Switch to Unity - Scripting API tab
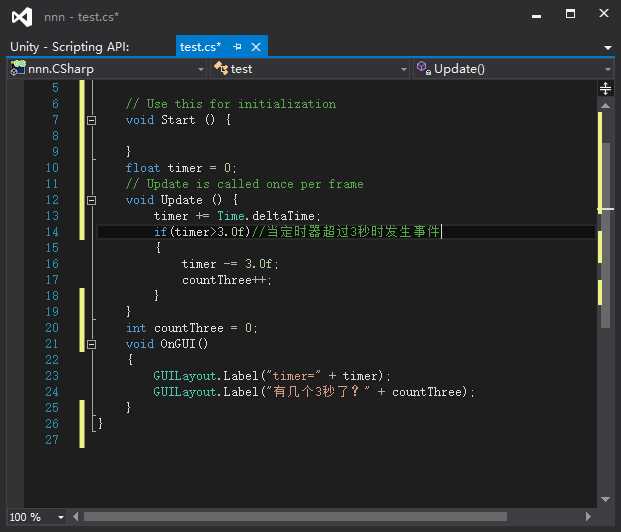This screenshot has height=532, width=621. pyautogui.click(x=70, y=47)
